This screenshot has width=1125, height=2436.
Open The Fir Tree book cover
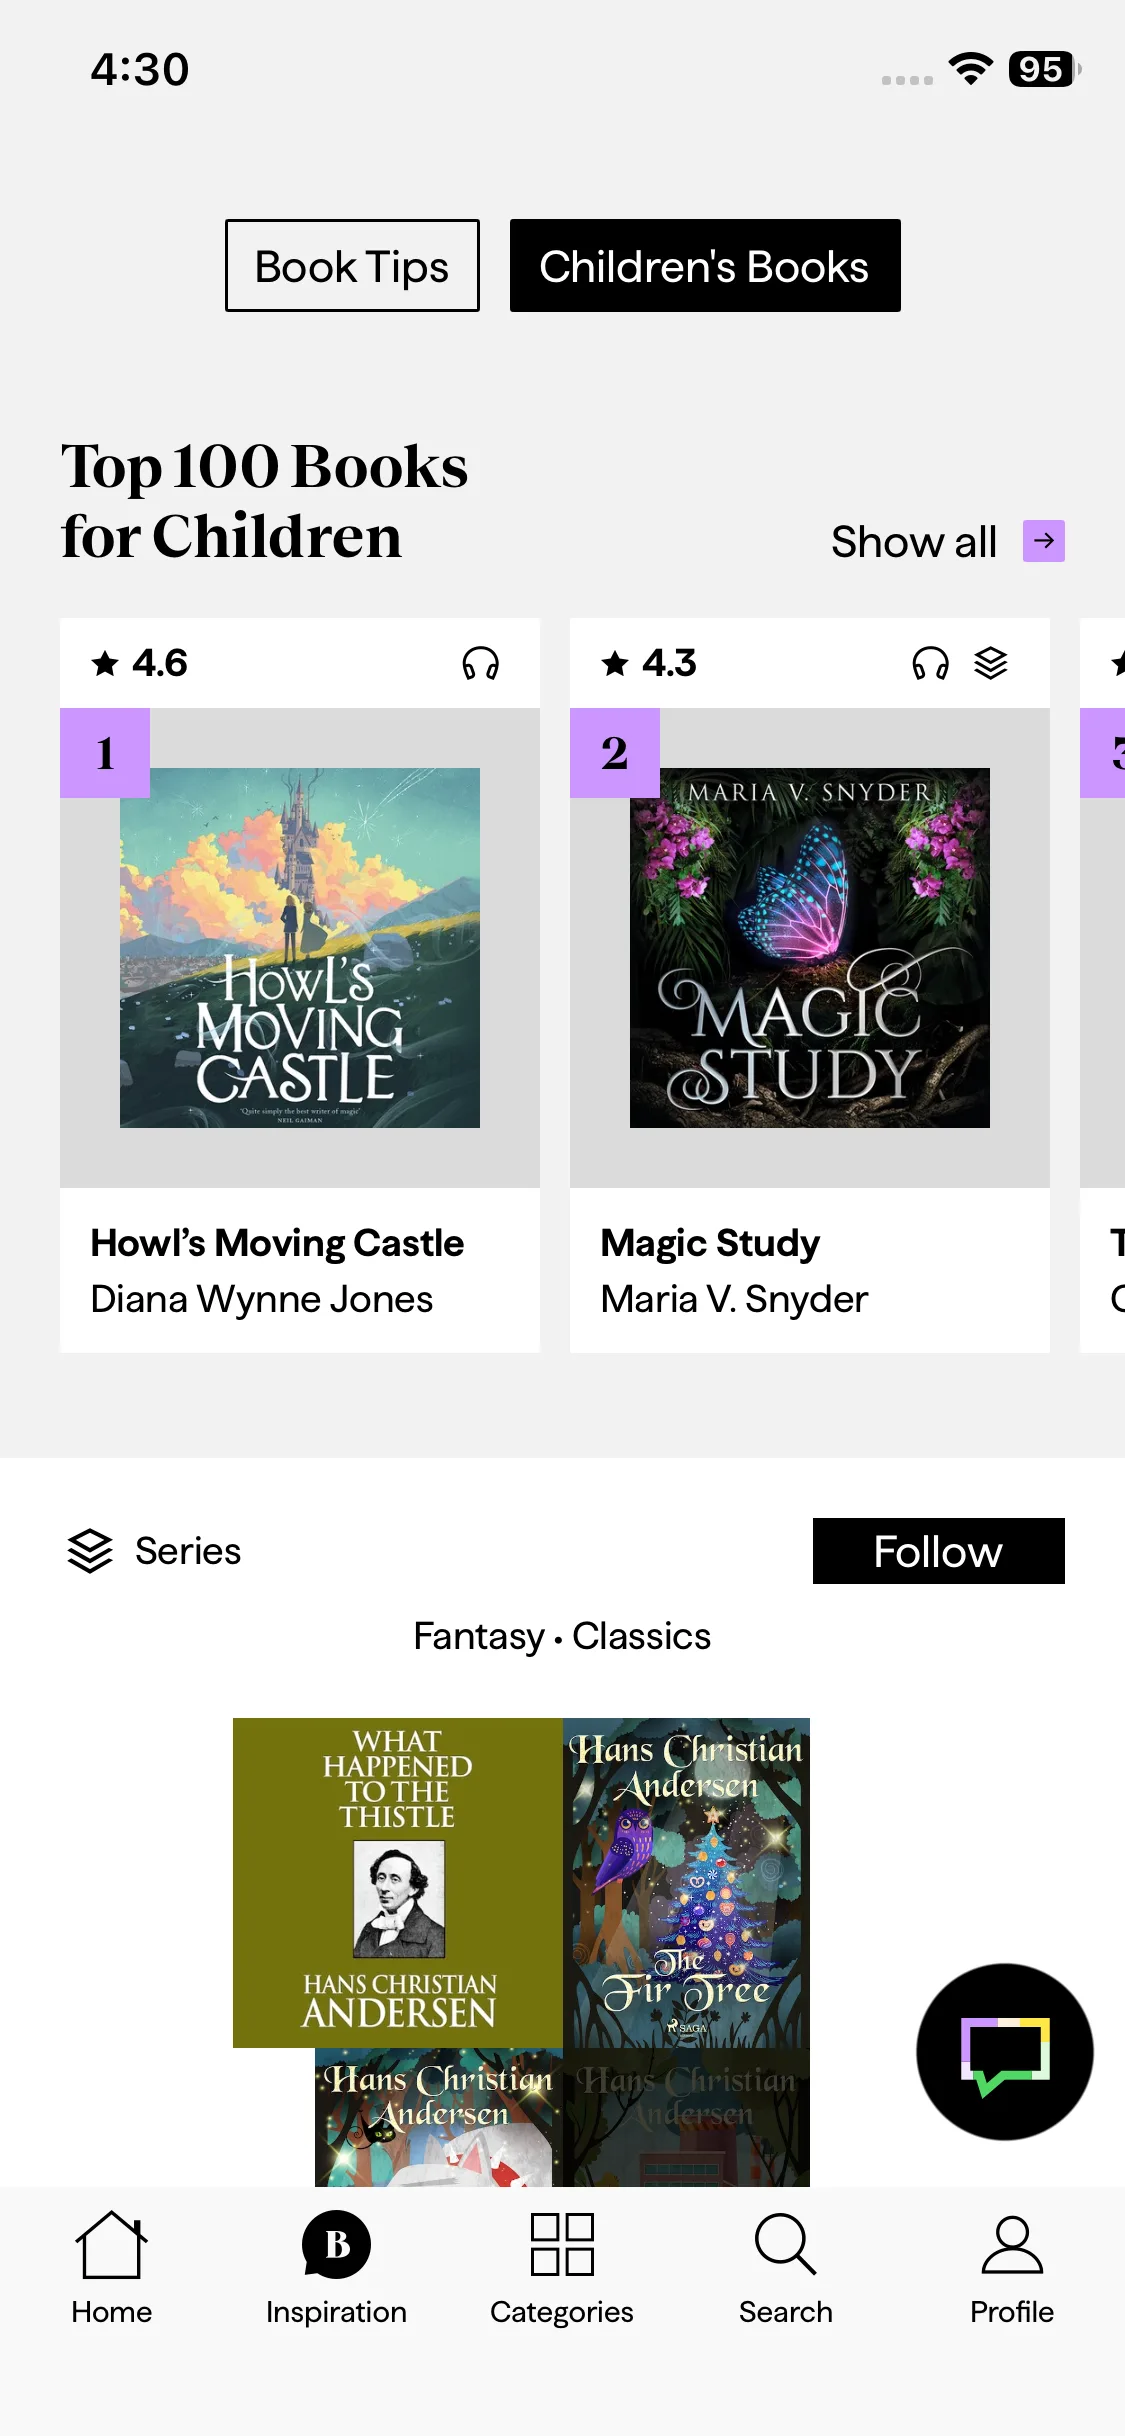point(687,1882)
